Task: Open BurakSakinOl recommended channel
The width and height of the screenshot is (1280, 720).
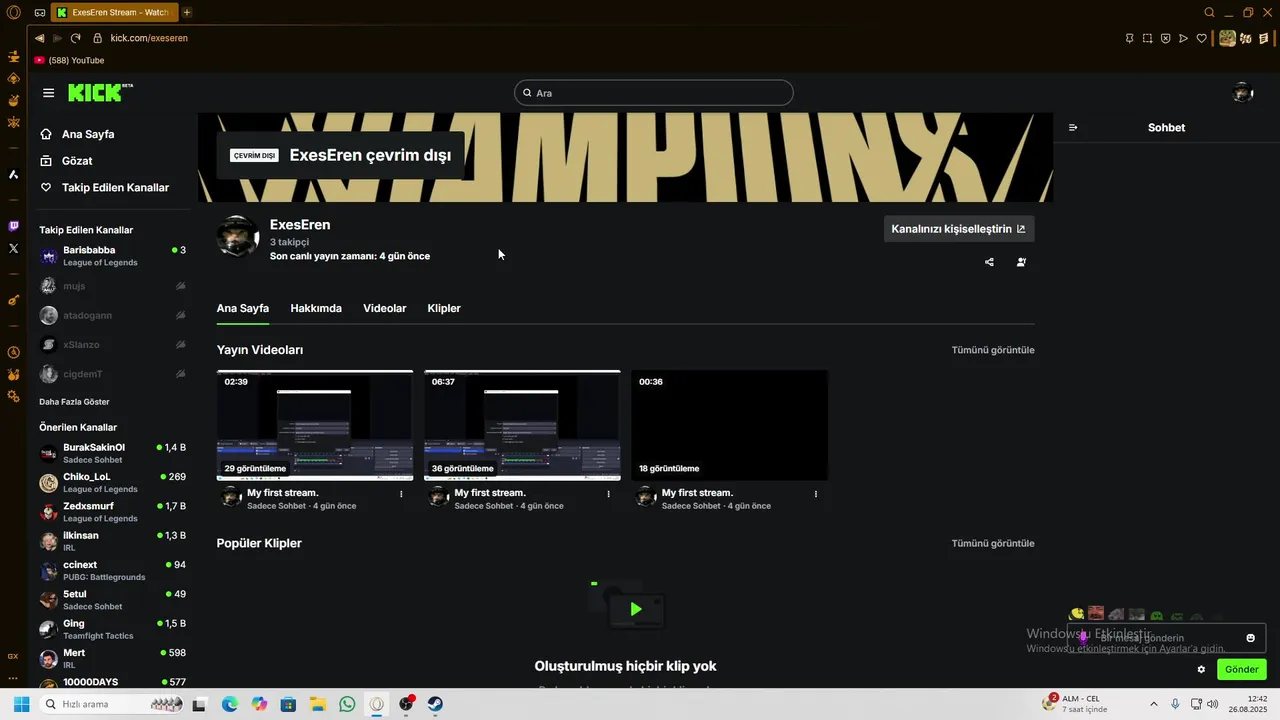Action: click(112, 453)
